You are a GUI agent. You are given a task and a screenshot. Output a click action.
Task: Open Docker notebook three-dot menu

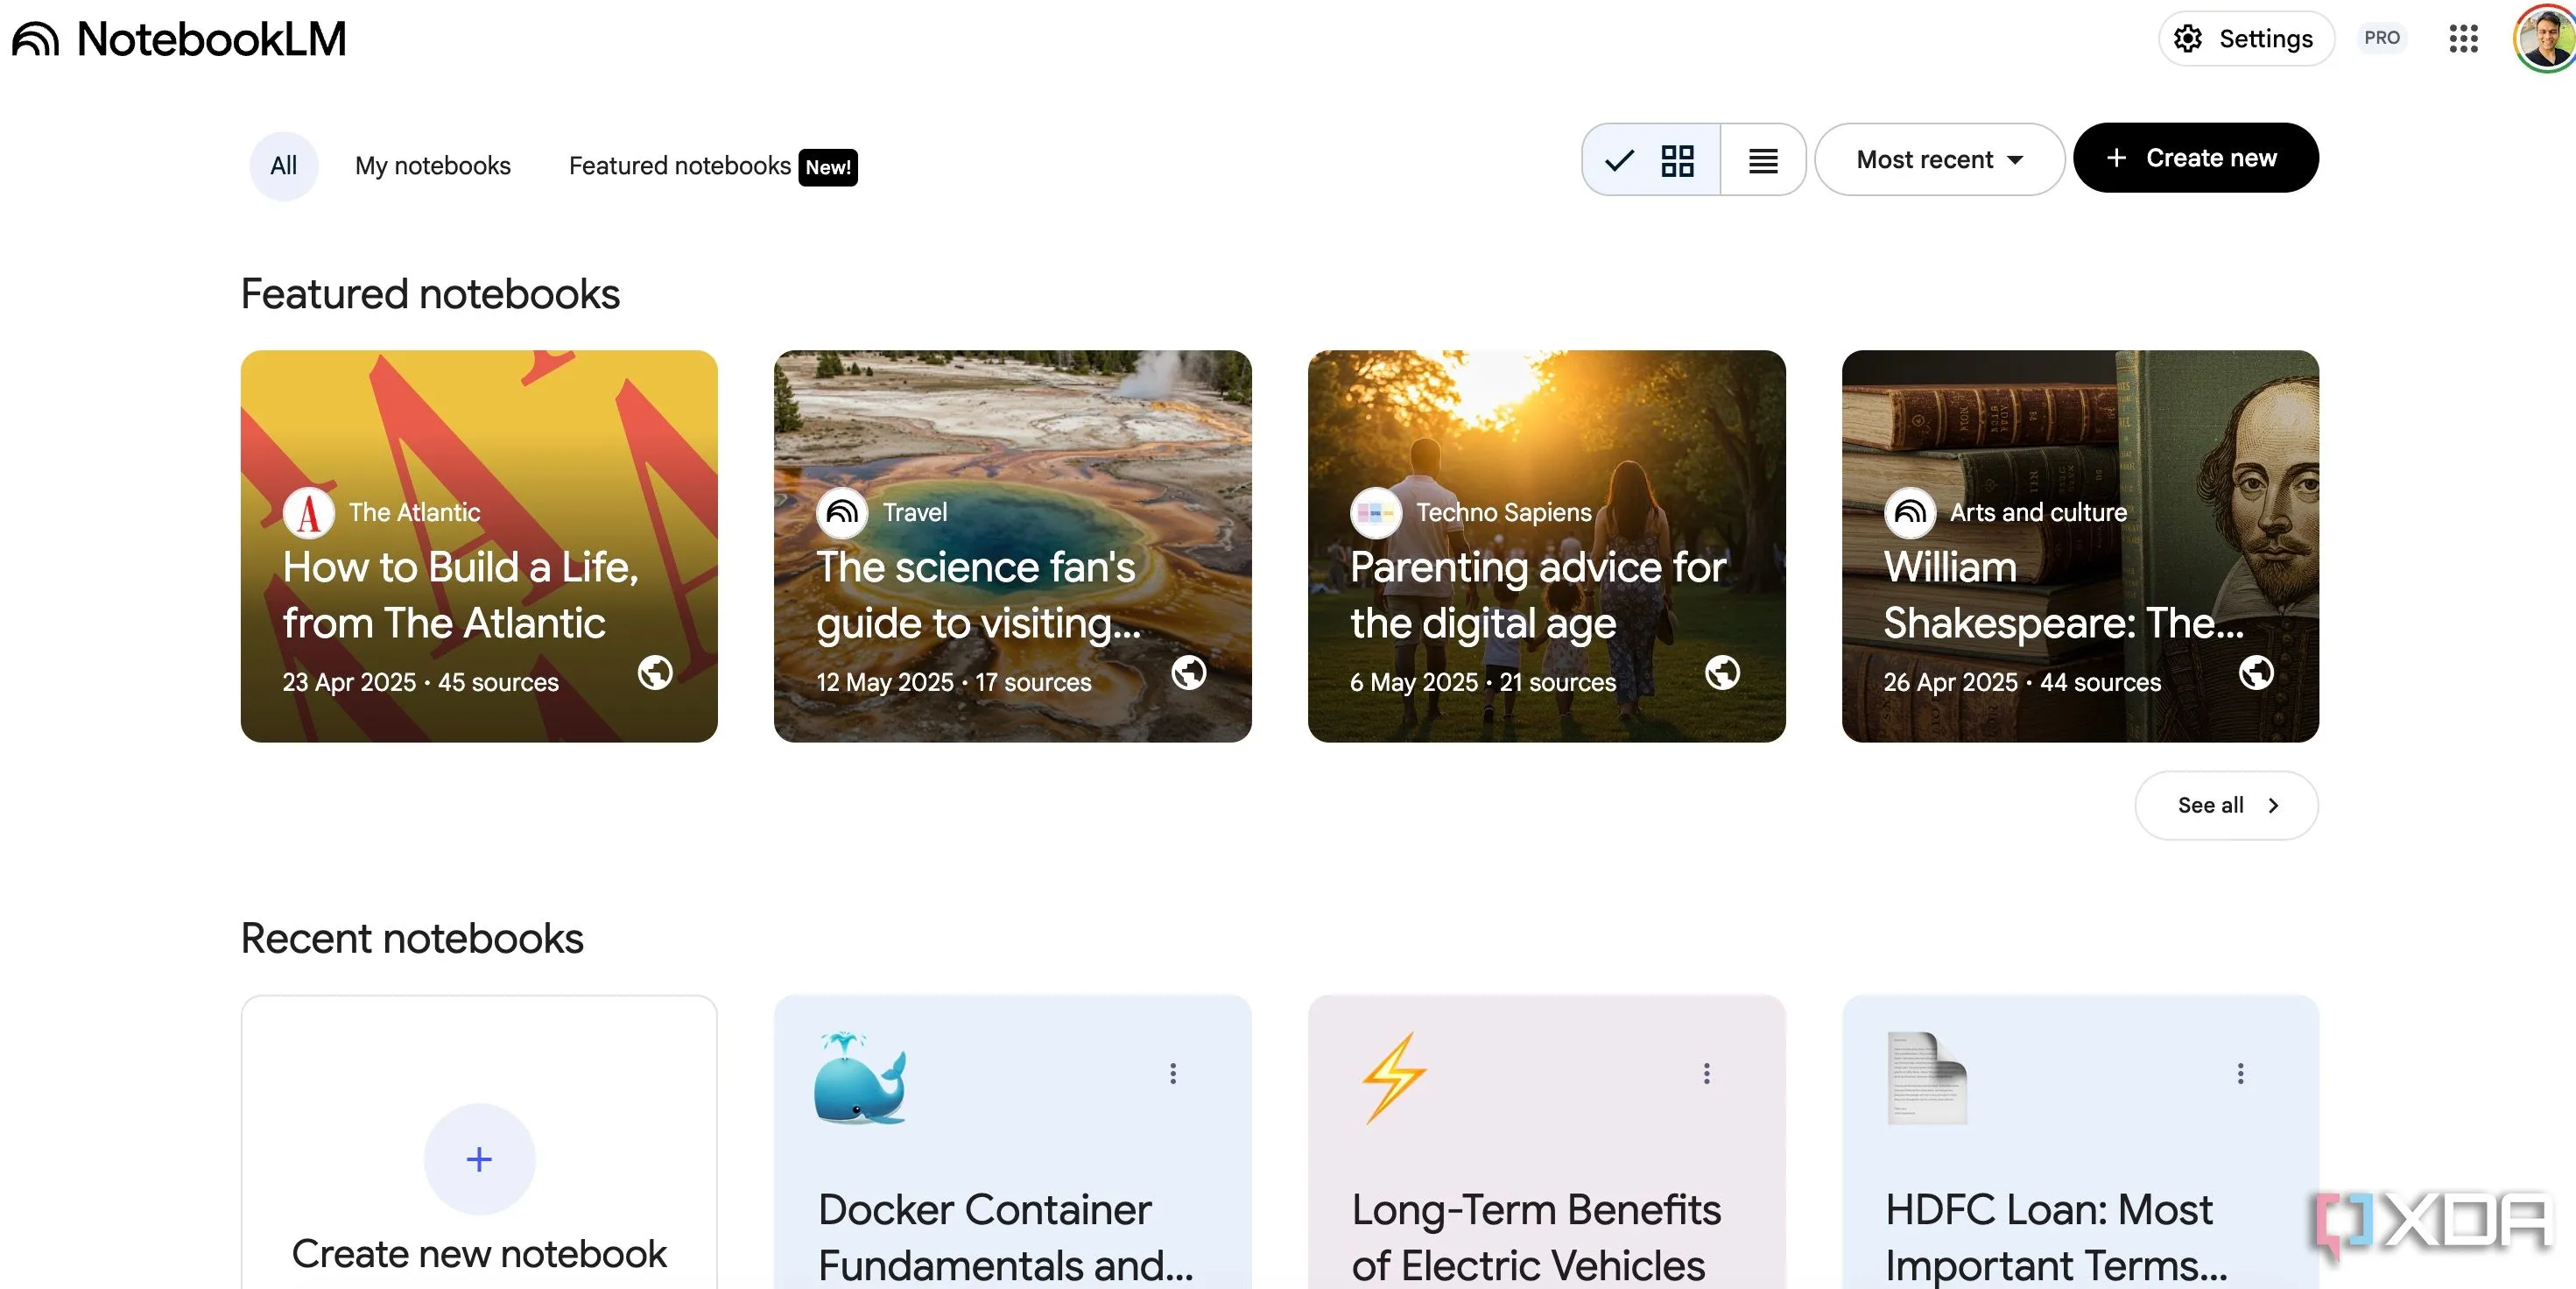point(1173,1074)
